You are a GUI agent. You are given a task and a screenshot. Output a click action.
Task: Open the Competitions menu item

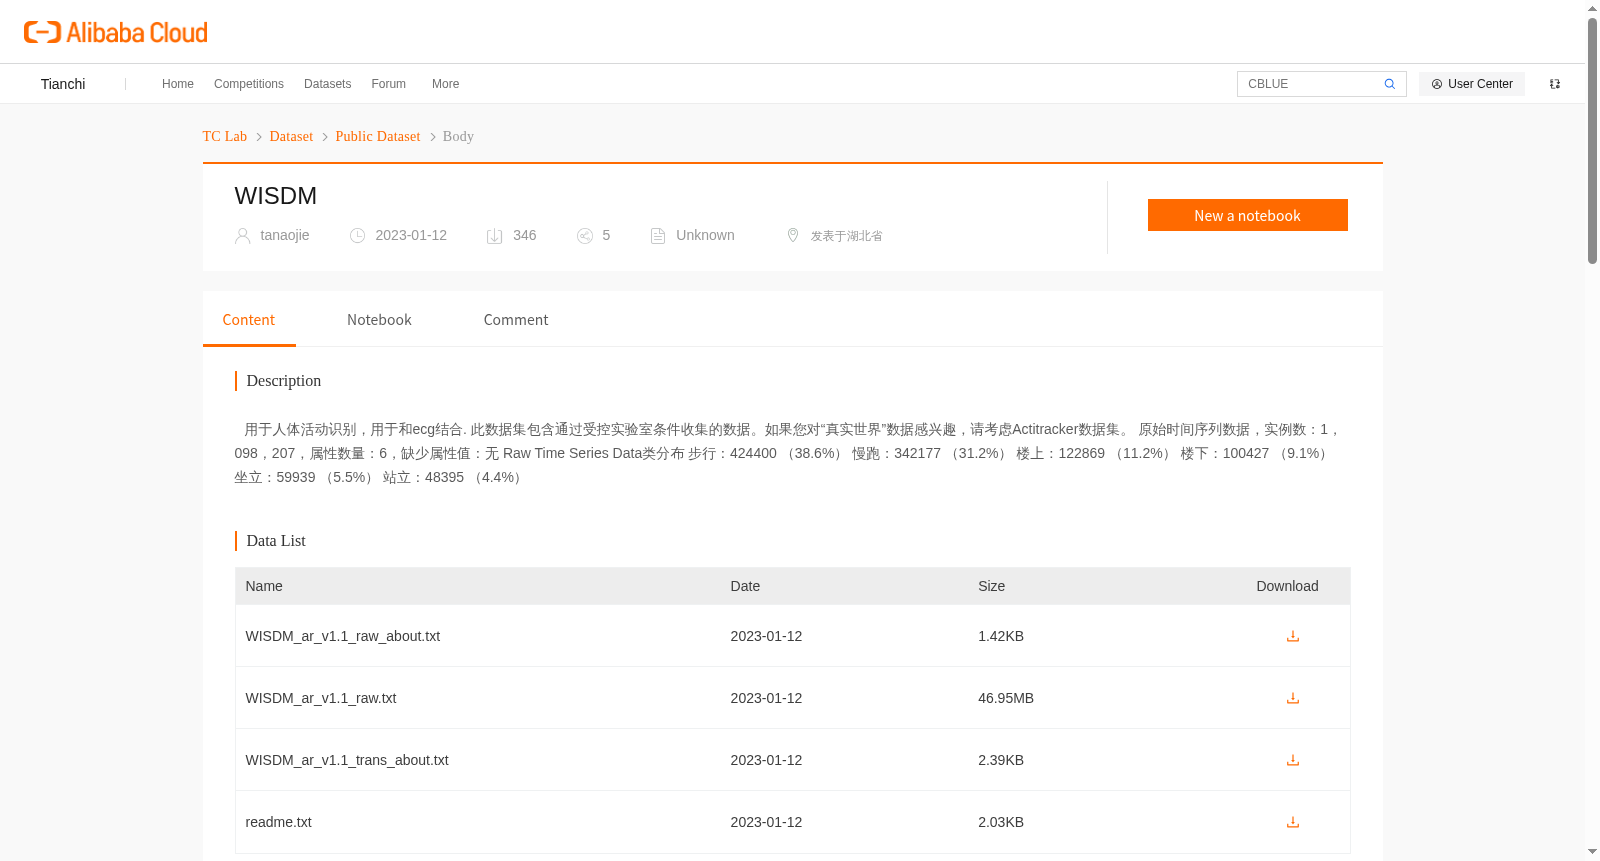click(249, 84)
